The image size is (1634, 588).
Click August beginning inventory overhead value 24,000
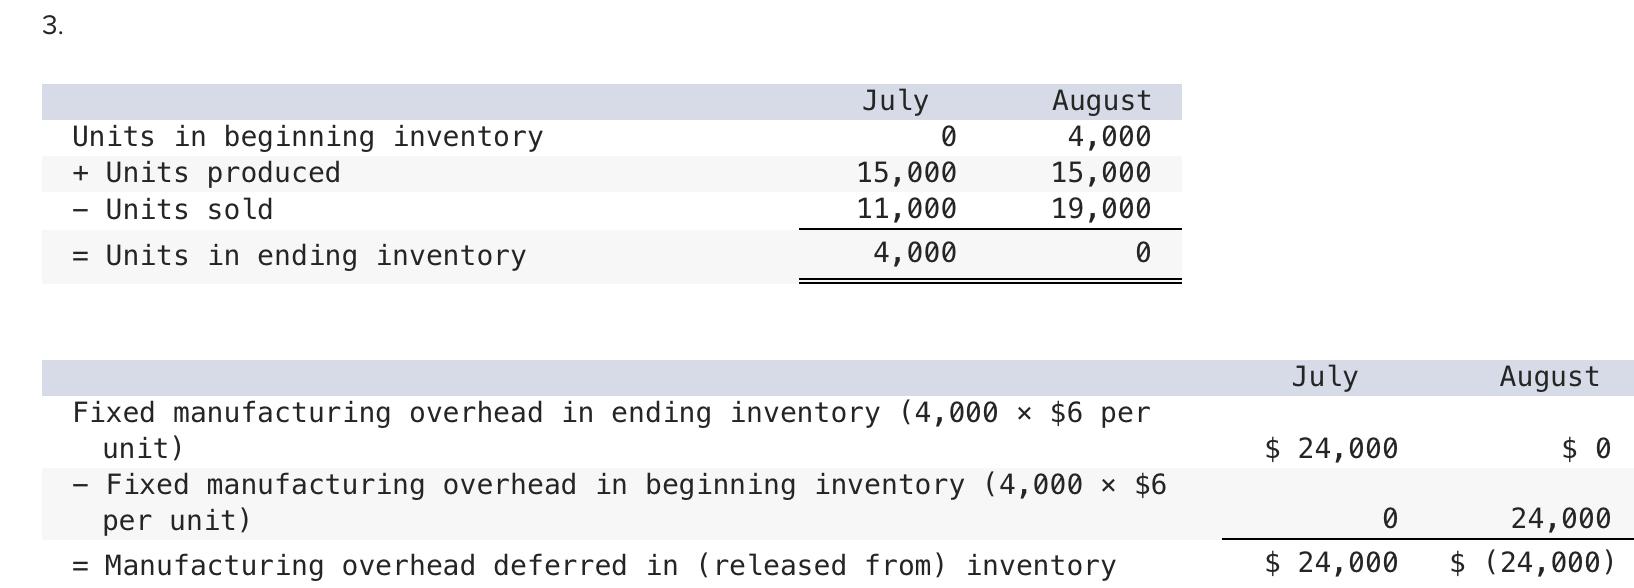click(x=1560, y=518)
